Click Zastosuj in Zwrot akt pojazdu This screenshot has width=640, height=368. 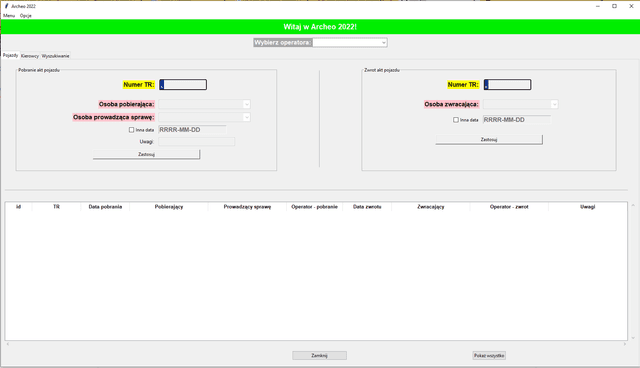point(489,140)
